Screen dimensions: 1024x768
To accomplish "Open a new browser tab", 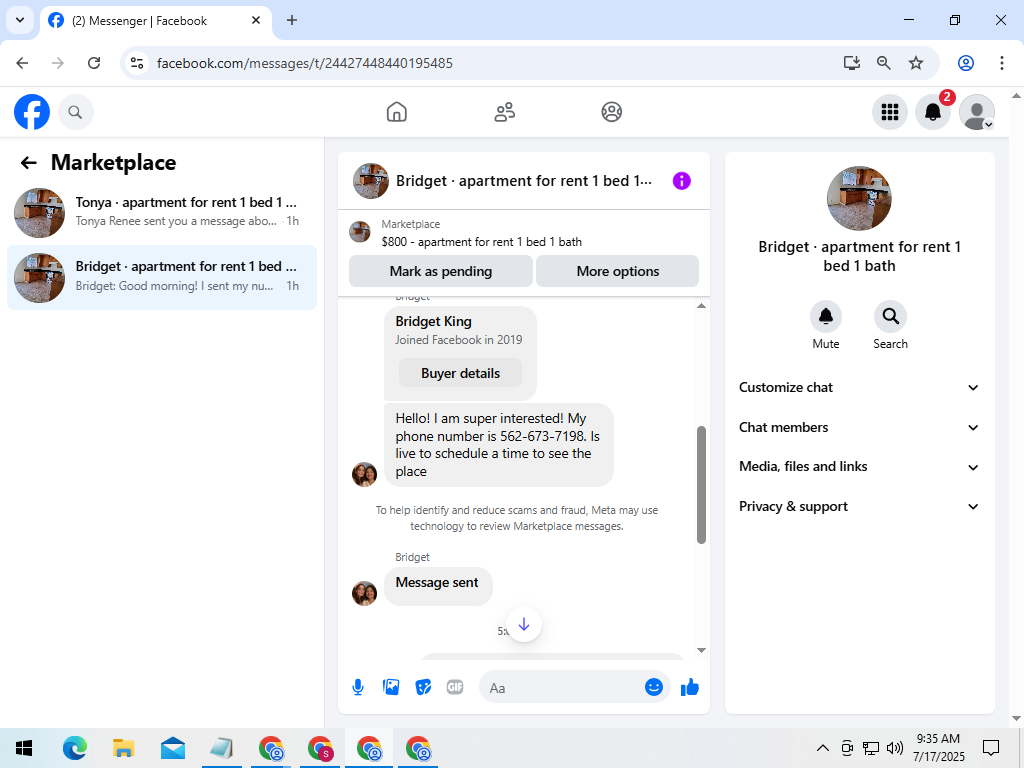I will [x=292, y=20].
